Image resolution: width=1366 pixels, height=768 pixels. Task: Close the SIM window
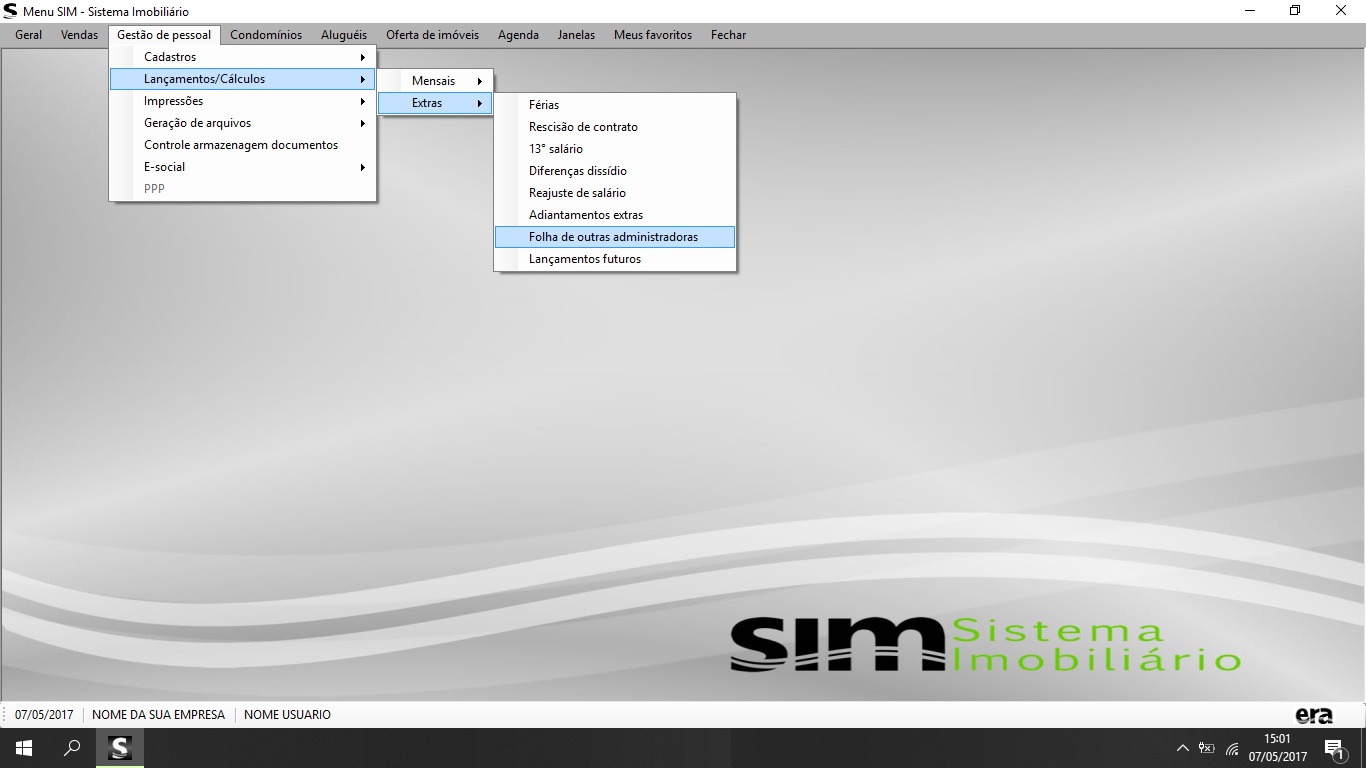1342,11
